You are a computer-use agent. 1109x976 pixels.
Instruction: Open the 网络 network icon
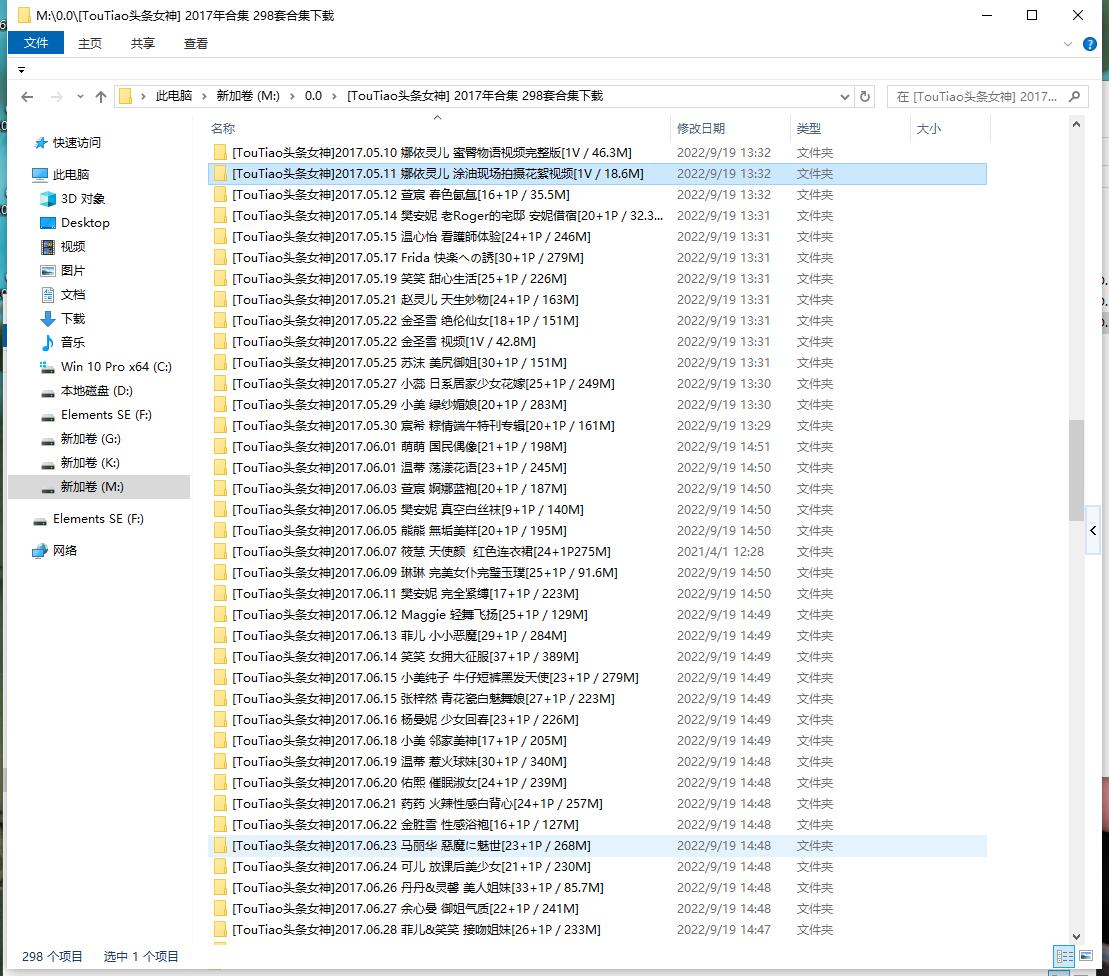click(x=40, y=551)
